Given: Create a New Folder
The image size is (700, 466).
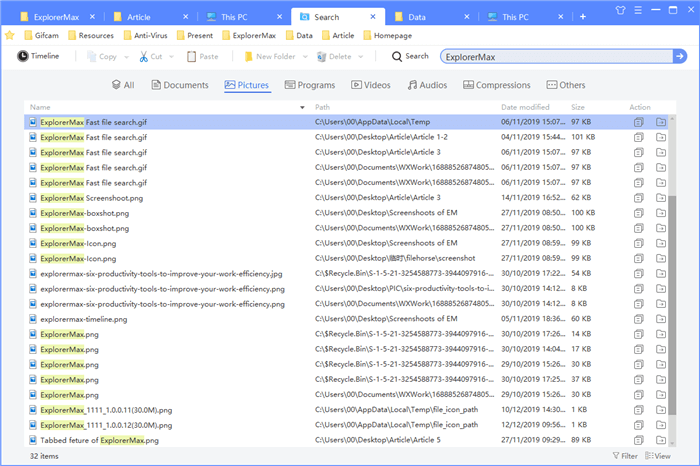Looking at the screenshot, I should pyautogui.click(x=270, y=57).
